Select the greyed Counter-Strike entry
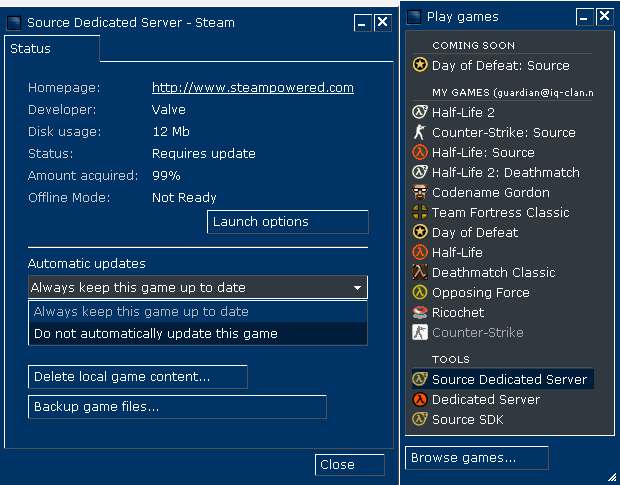Screen dimensions: 620x485 (502, 332)
